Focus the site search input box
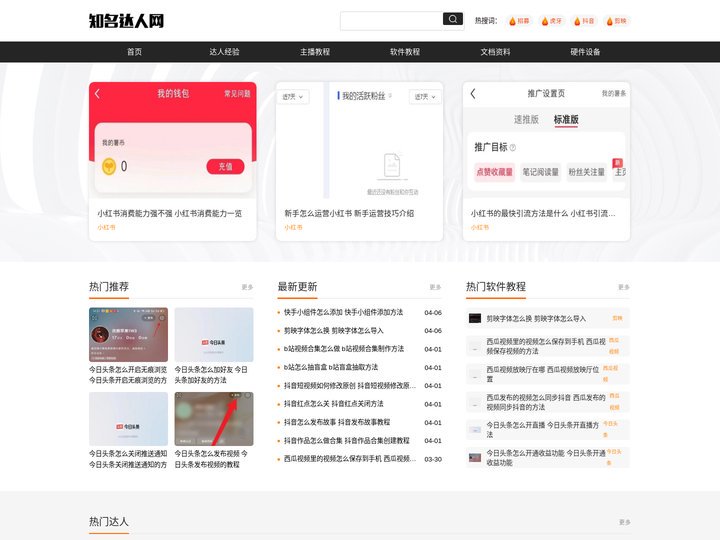The height and width of the screenshot is (540, 720). click(391, 21)
